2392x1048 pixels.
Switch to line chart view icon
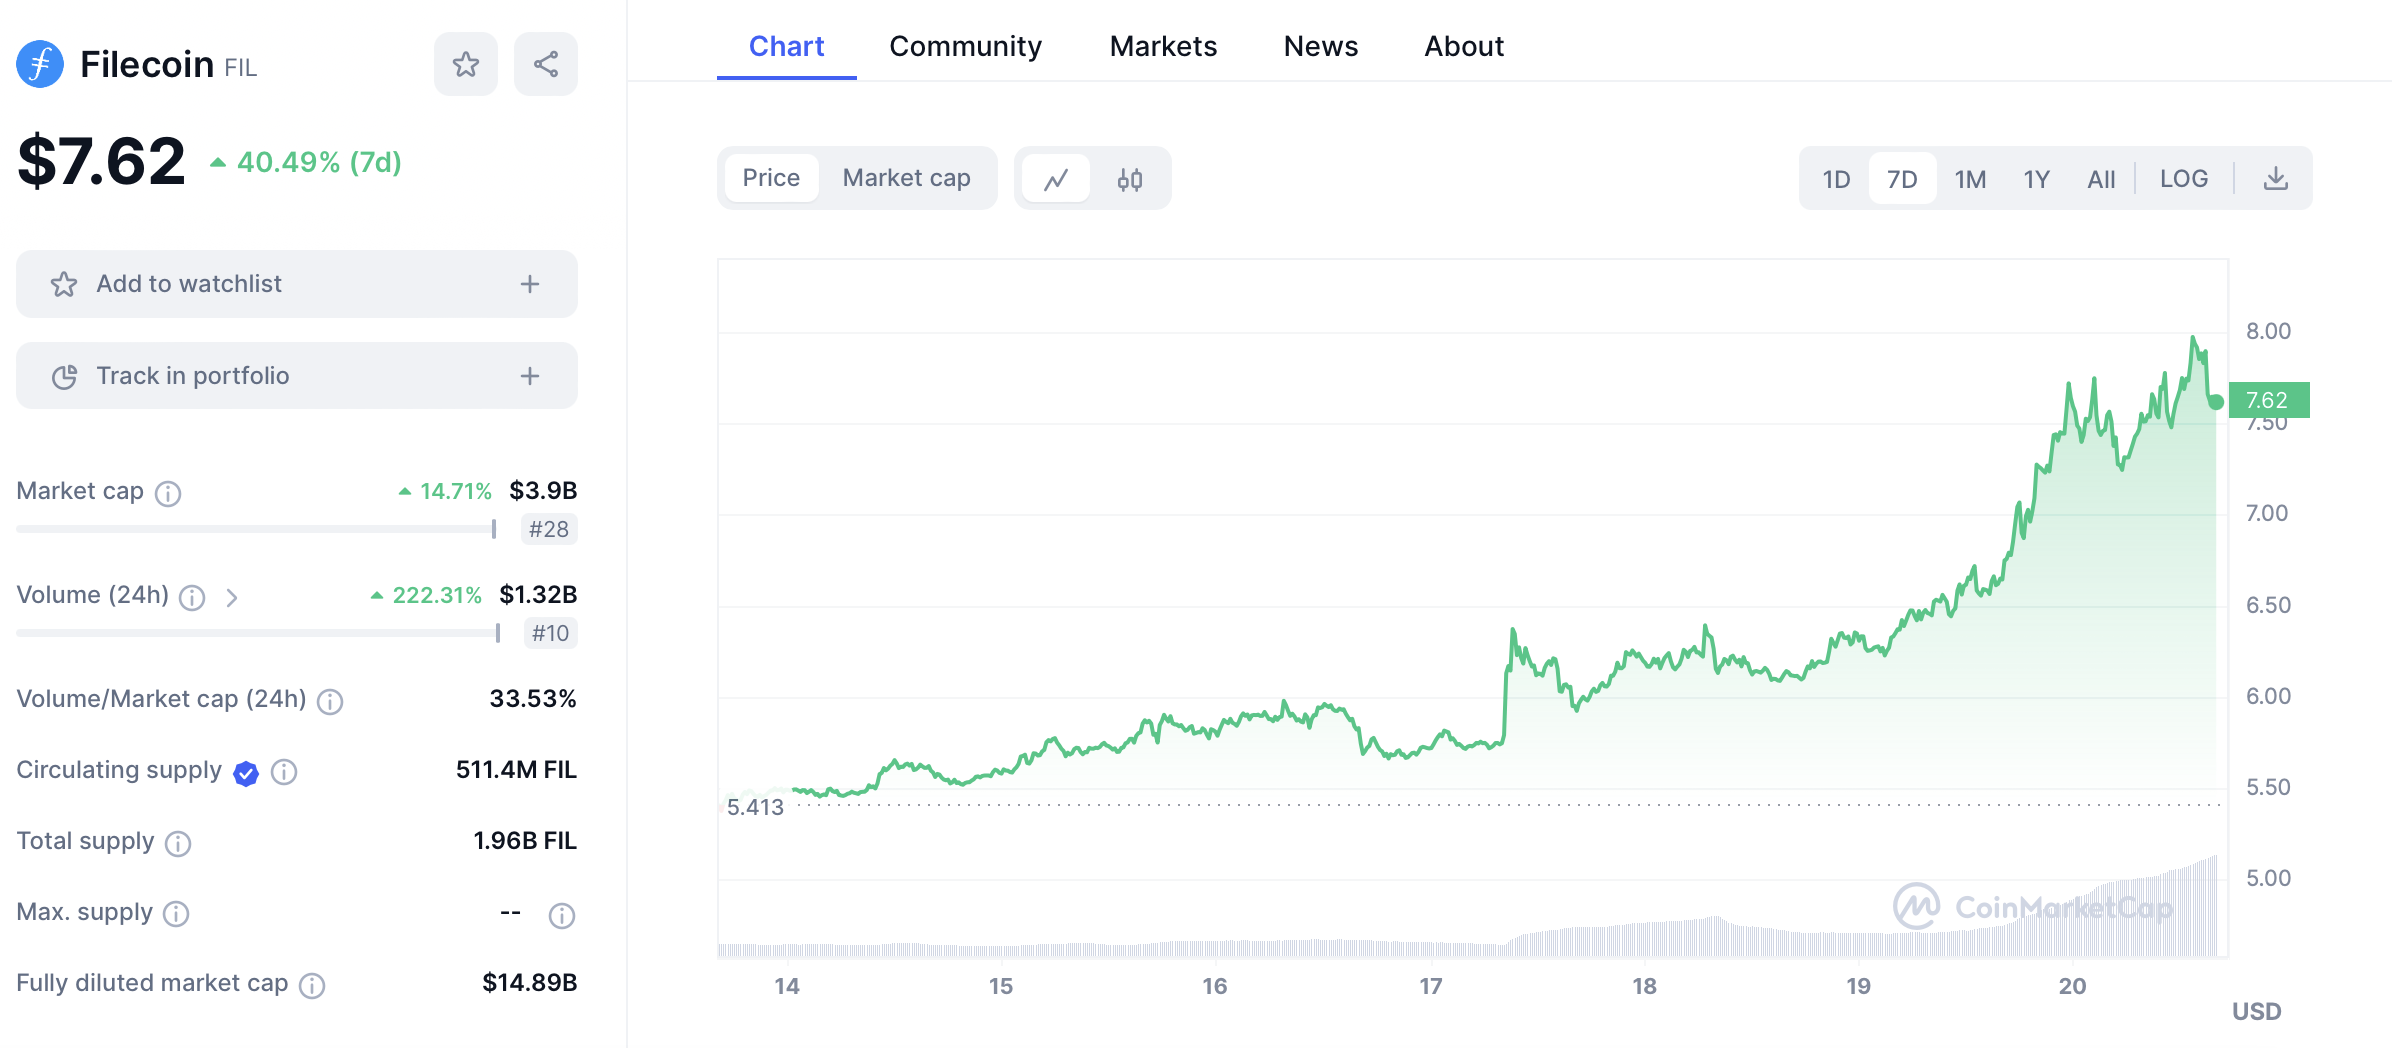pos(1056,179)
